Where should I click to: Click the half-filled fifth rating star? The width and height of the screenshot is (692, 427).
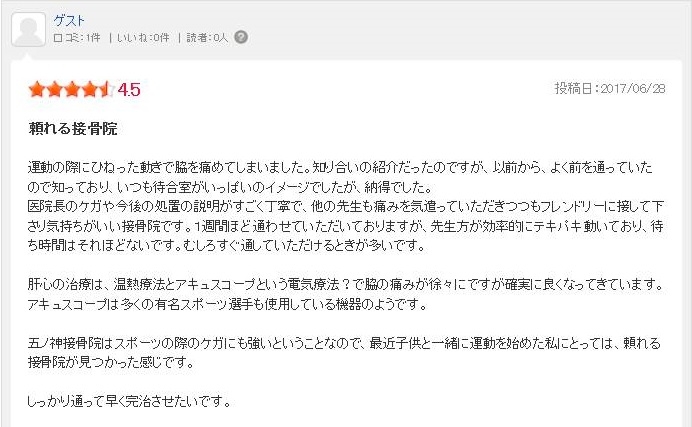pyautogui.click(x=107, y=89)
